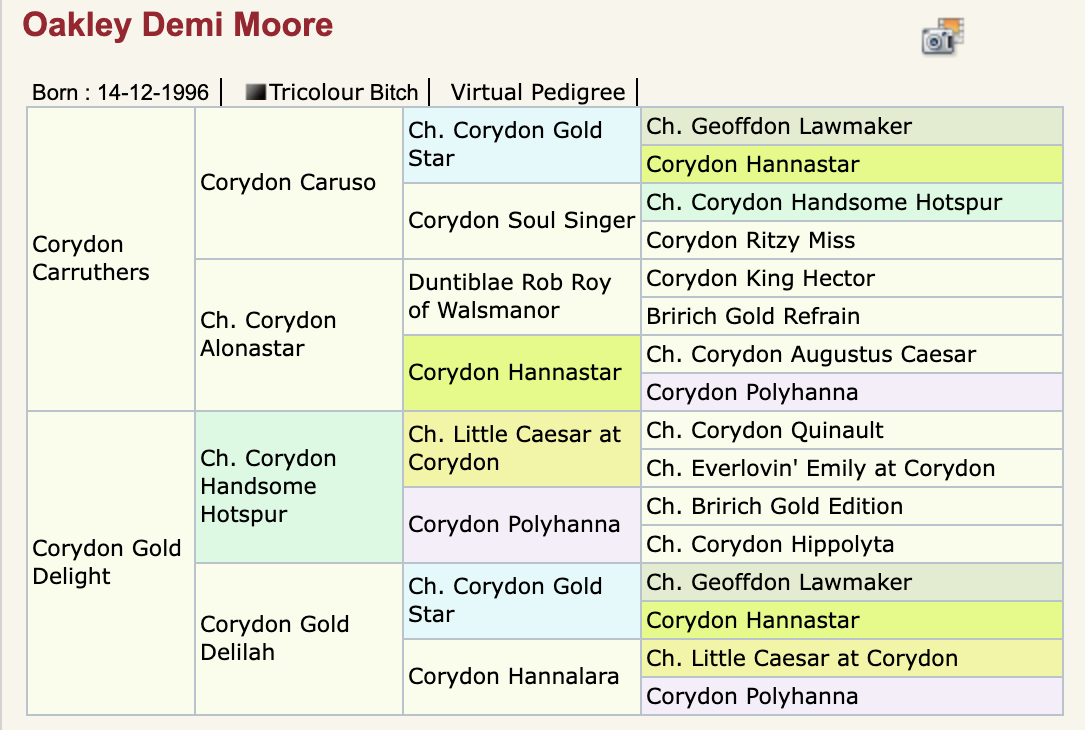Viewport: 1085px width, 730px height.
Task: Select Corydon Hannalara entry
Action: pos(513,676)
